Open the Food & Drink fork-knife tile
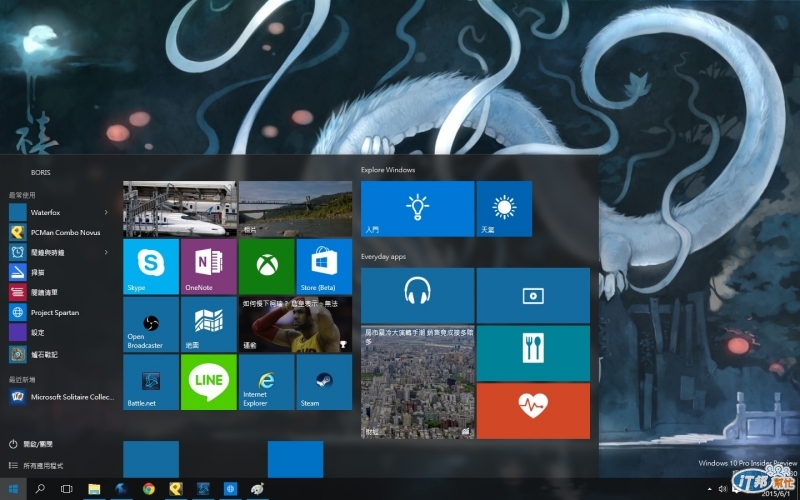The image size is (800, 500). click(533, 353)
